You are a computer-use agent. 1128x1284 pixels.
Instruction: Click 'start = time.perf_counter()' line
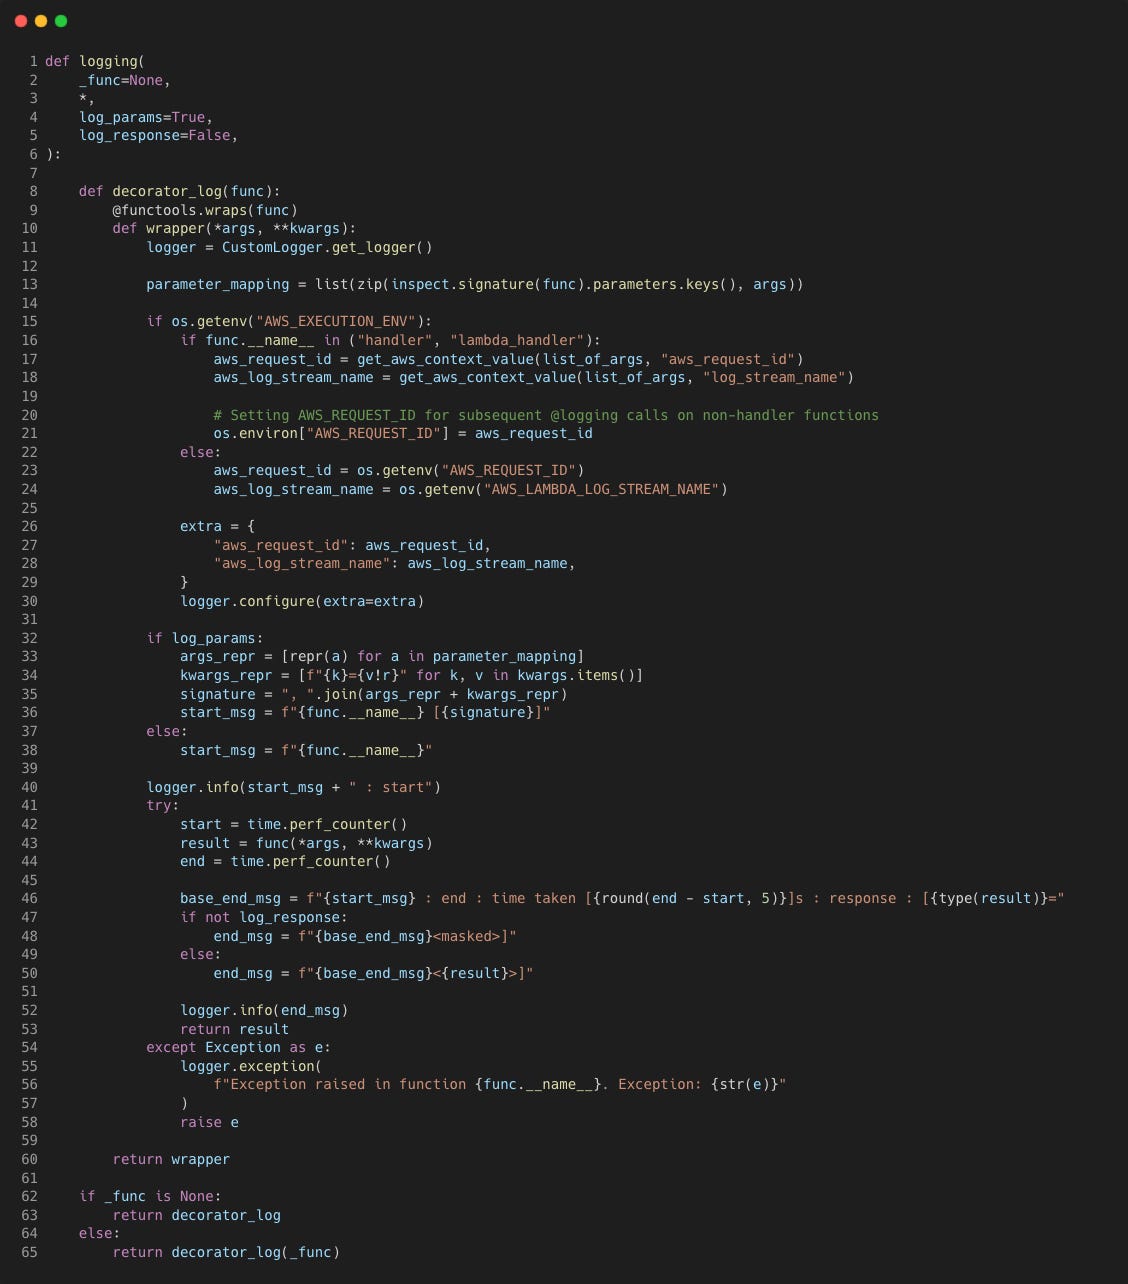pyautogui.click(x=294, y=824)
